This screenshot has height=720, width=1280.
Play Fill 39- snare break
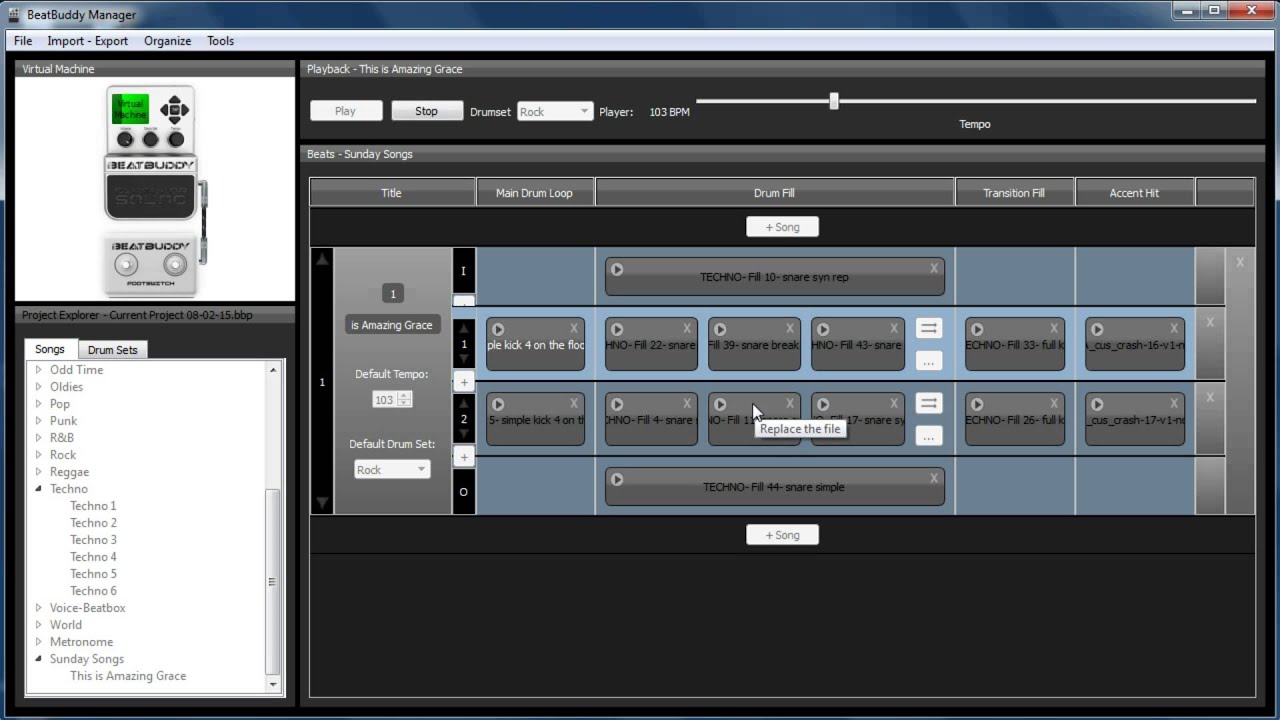pos(720,329)
